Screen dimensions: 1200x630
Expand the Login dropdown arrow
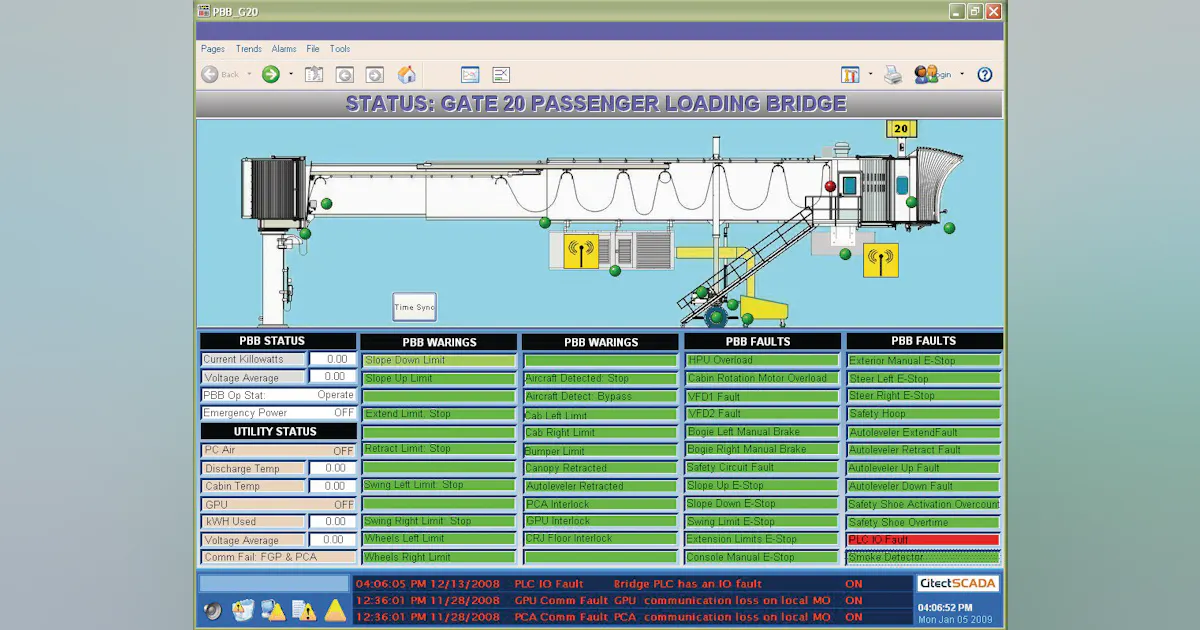point(962,74)
